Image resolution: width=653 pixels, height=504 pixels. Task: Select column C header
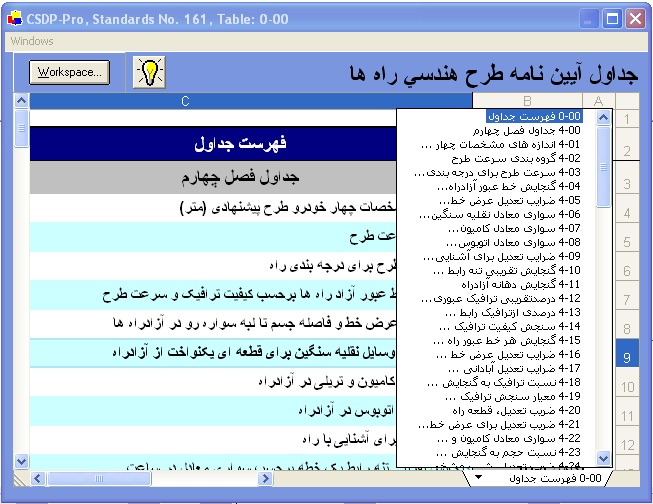tap(251, 101)
